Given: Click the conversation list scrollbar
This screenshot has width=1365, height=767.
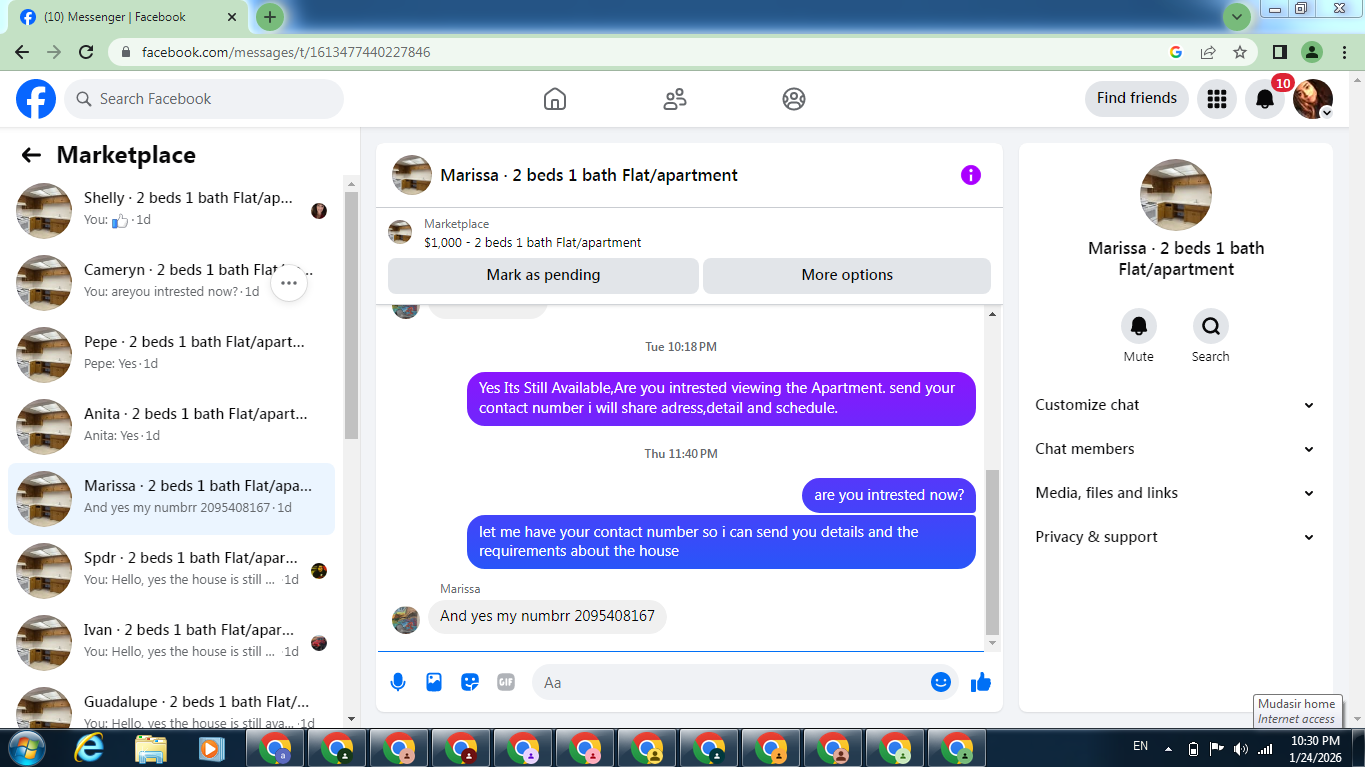Looking at the screenshot, I should 351,316.
